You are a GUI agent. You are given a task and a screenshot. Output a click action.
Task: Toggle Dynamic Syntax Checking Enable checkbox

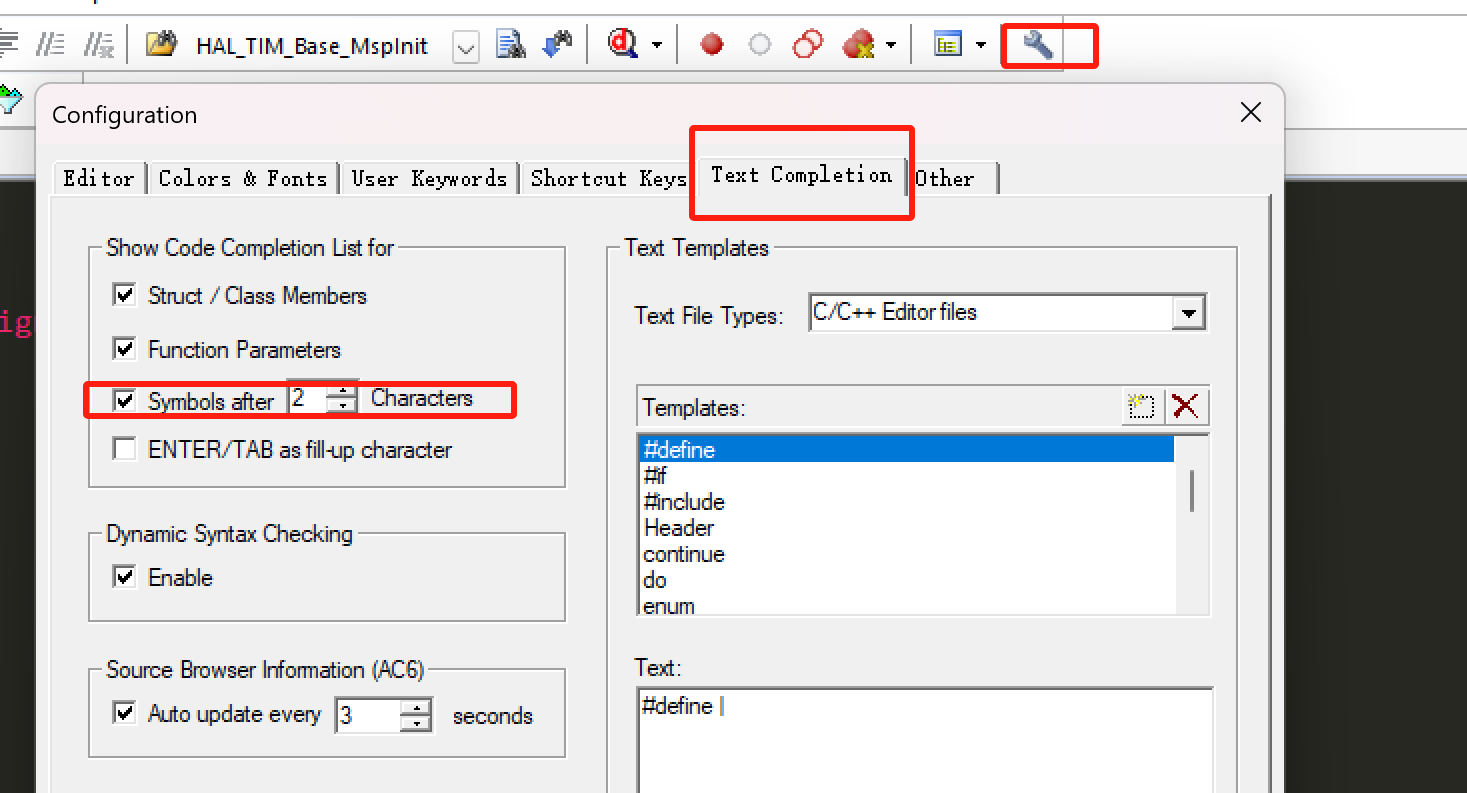[125, 577]
